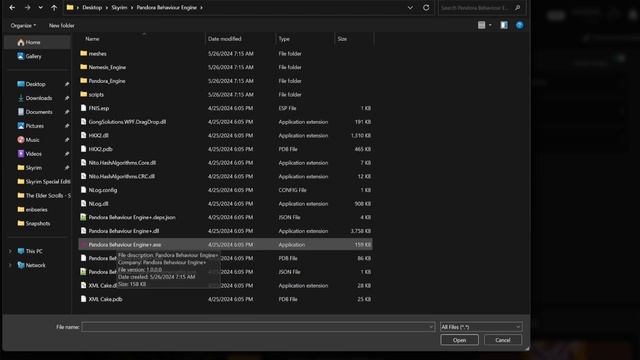The width and height of the screenshot is (640, 360).
Task: Select FNIS.esp file
Action: coord(225,108)
